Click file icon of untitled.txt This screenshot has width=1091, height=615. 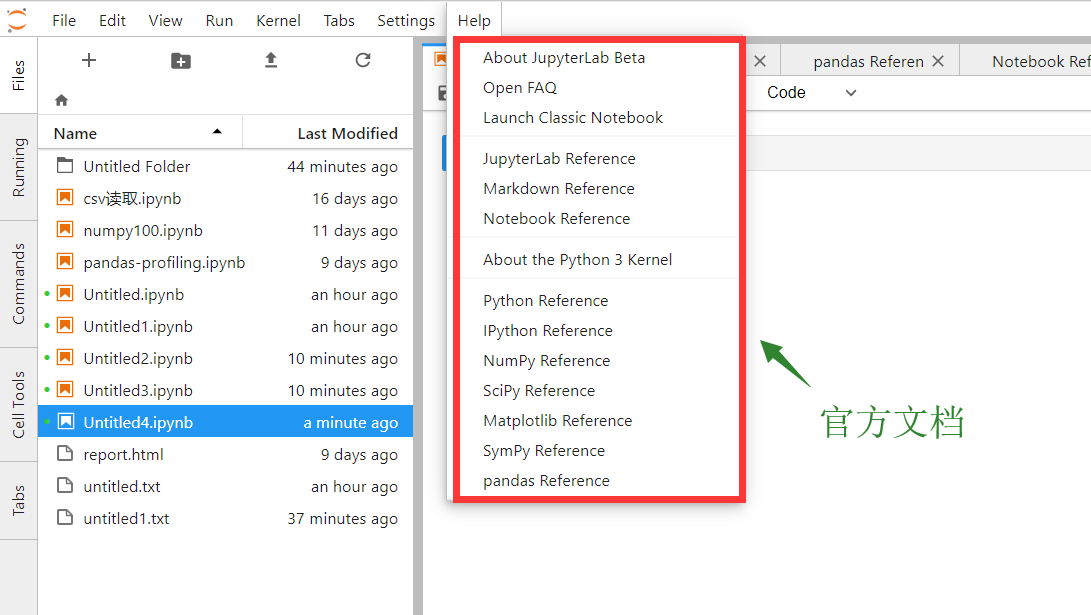coord(65,486)
